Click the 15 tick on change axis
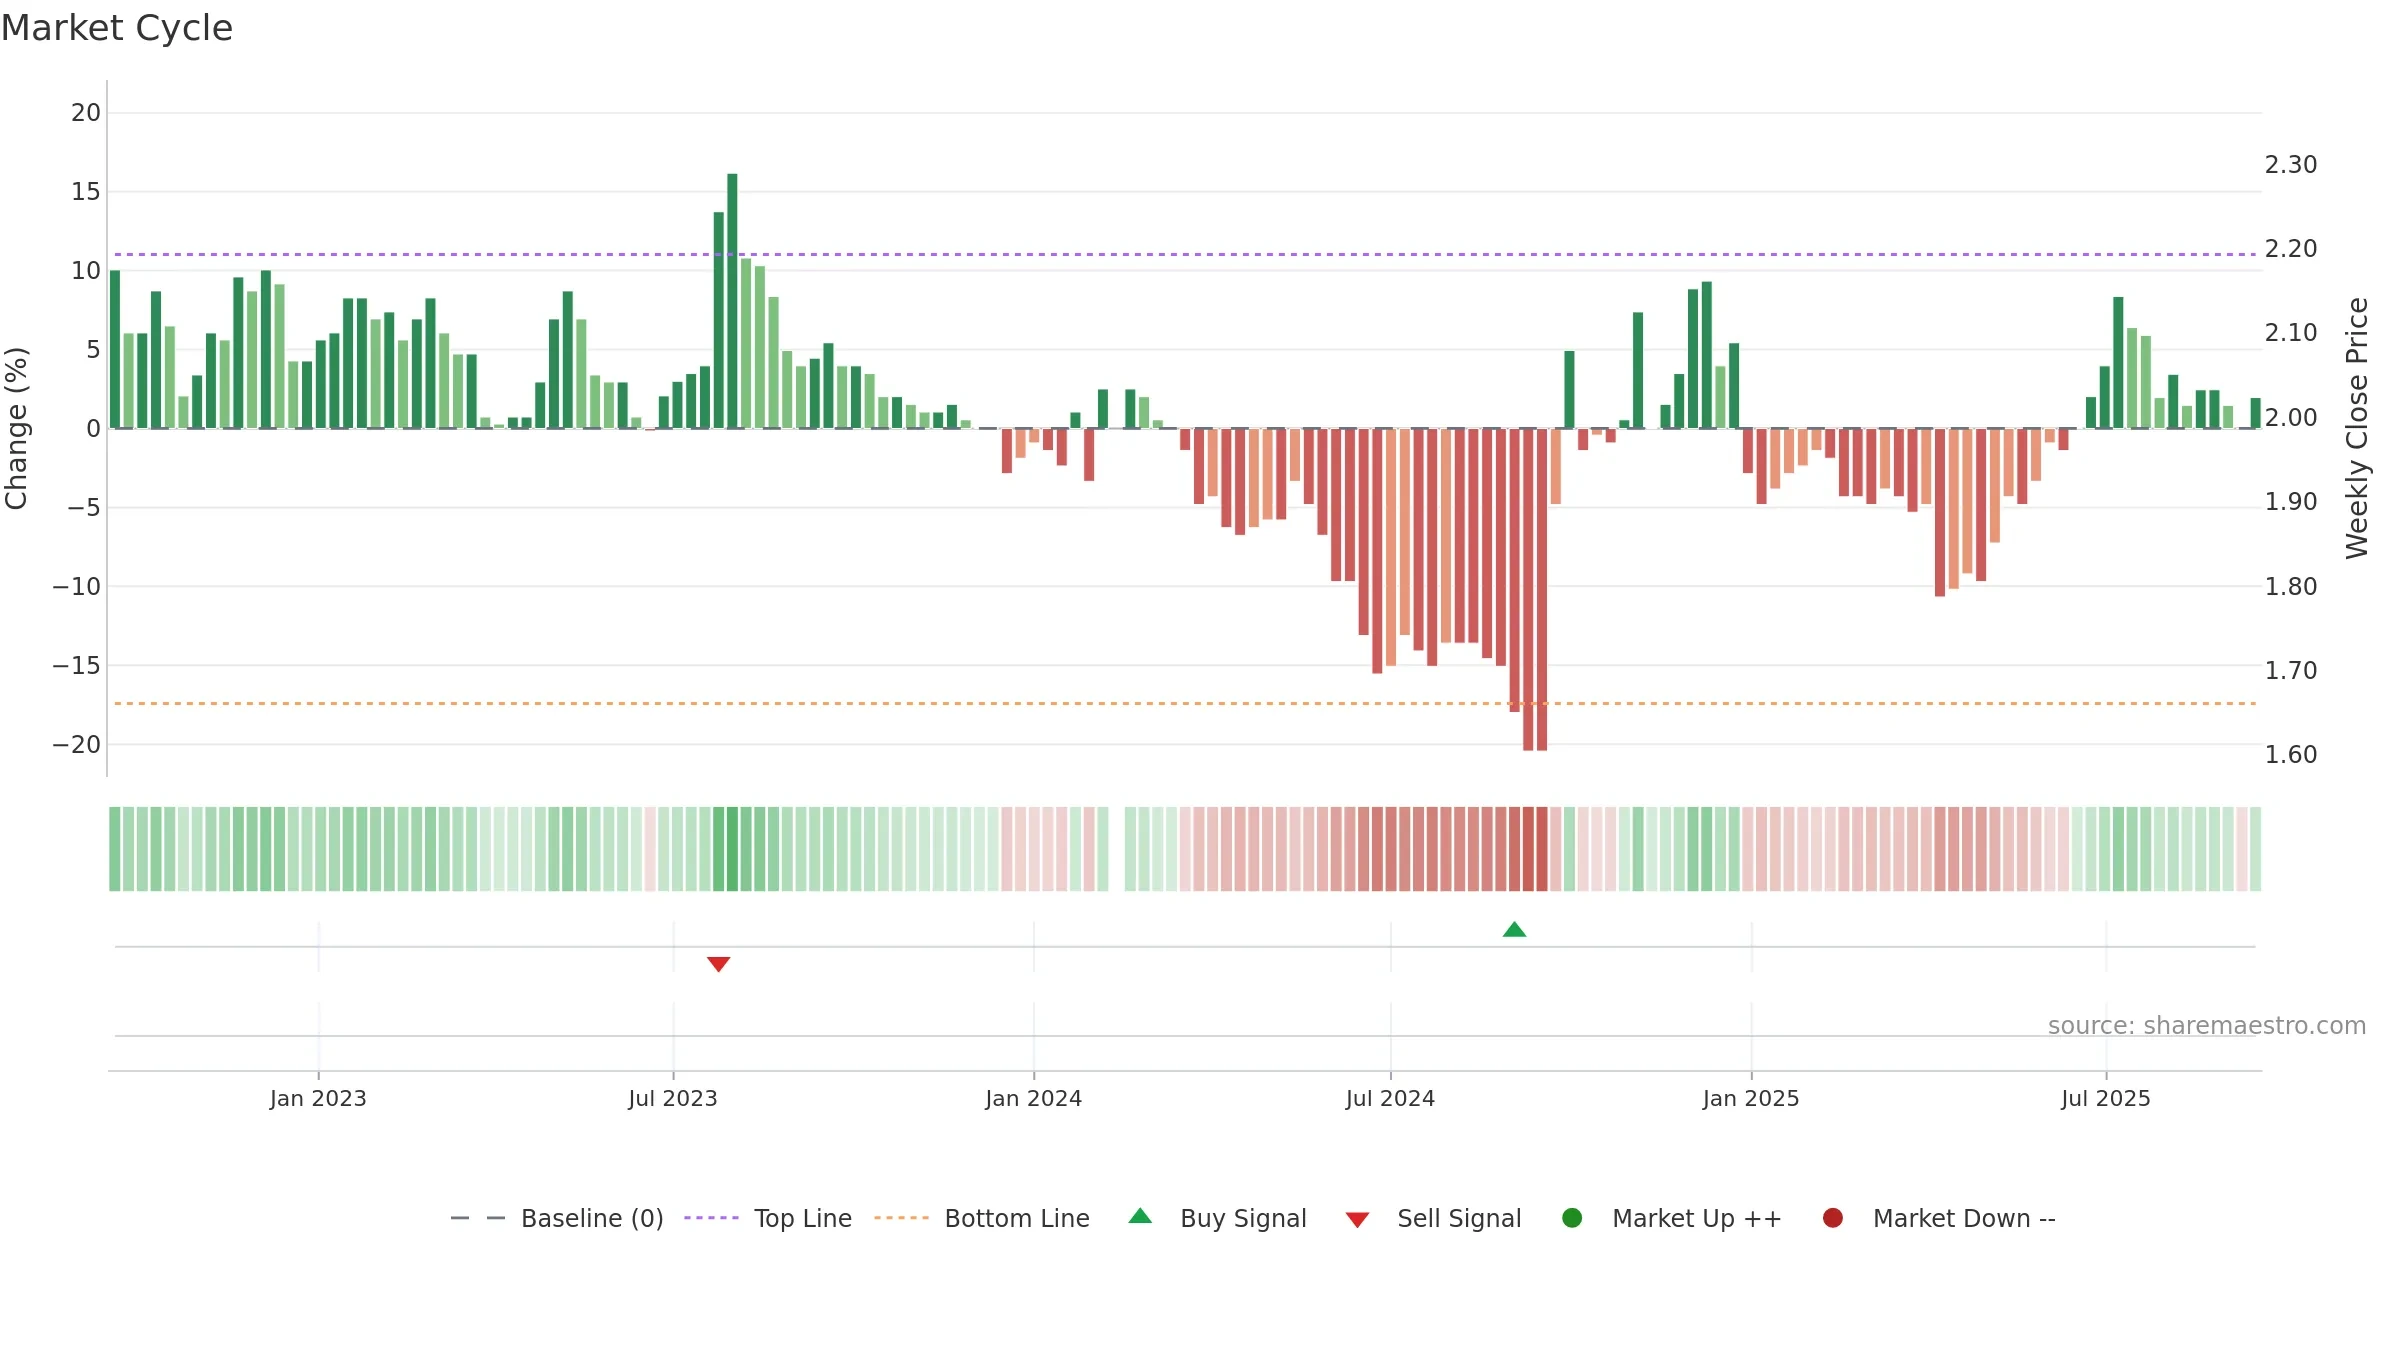This screenshot has height=1350, width=2400. pos(86,191)
